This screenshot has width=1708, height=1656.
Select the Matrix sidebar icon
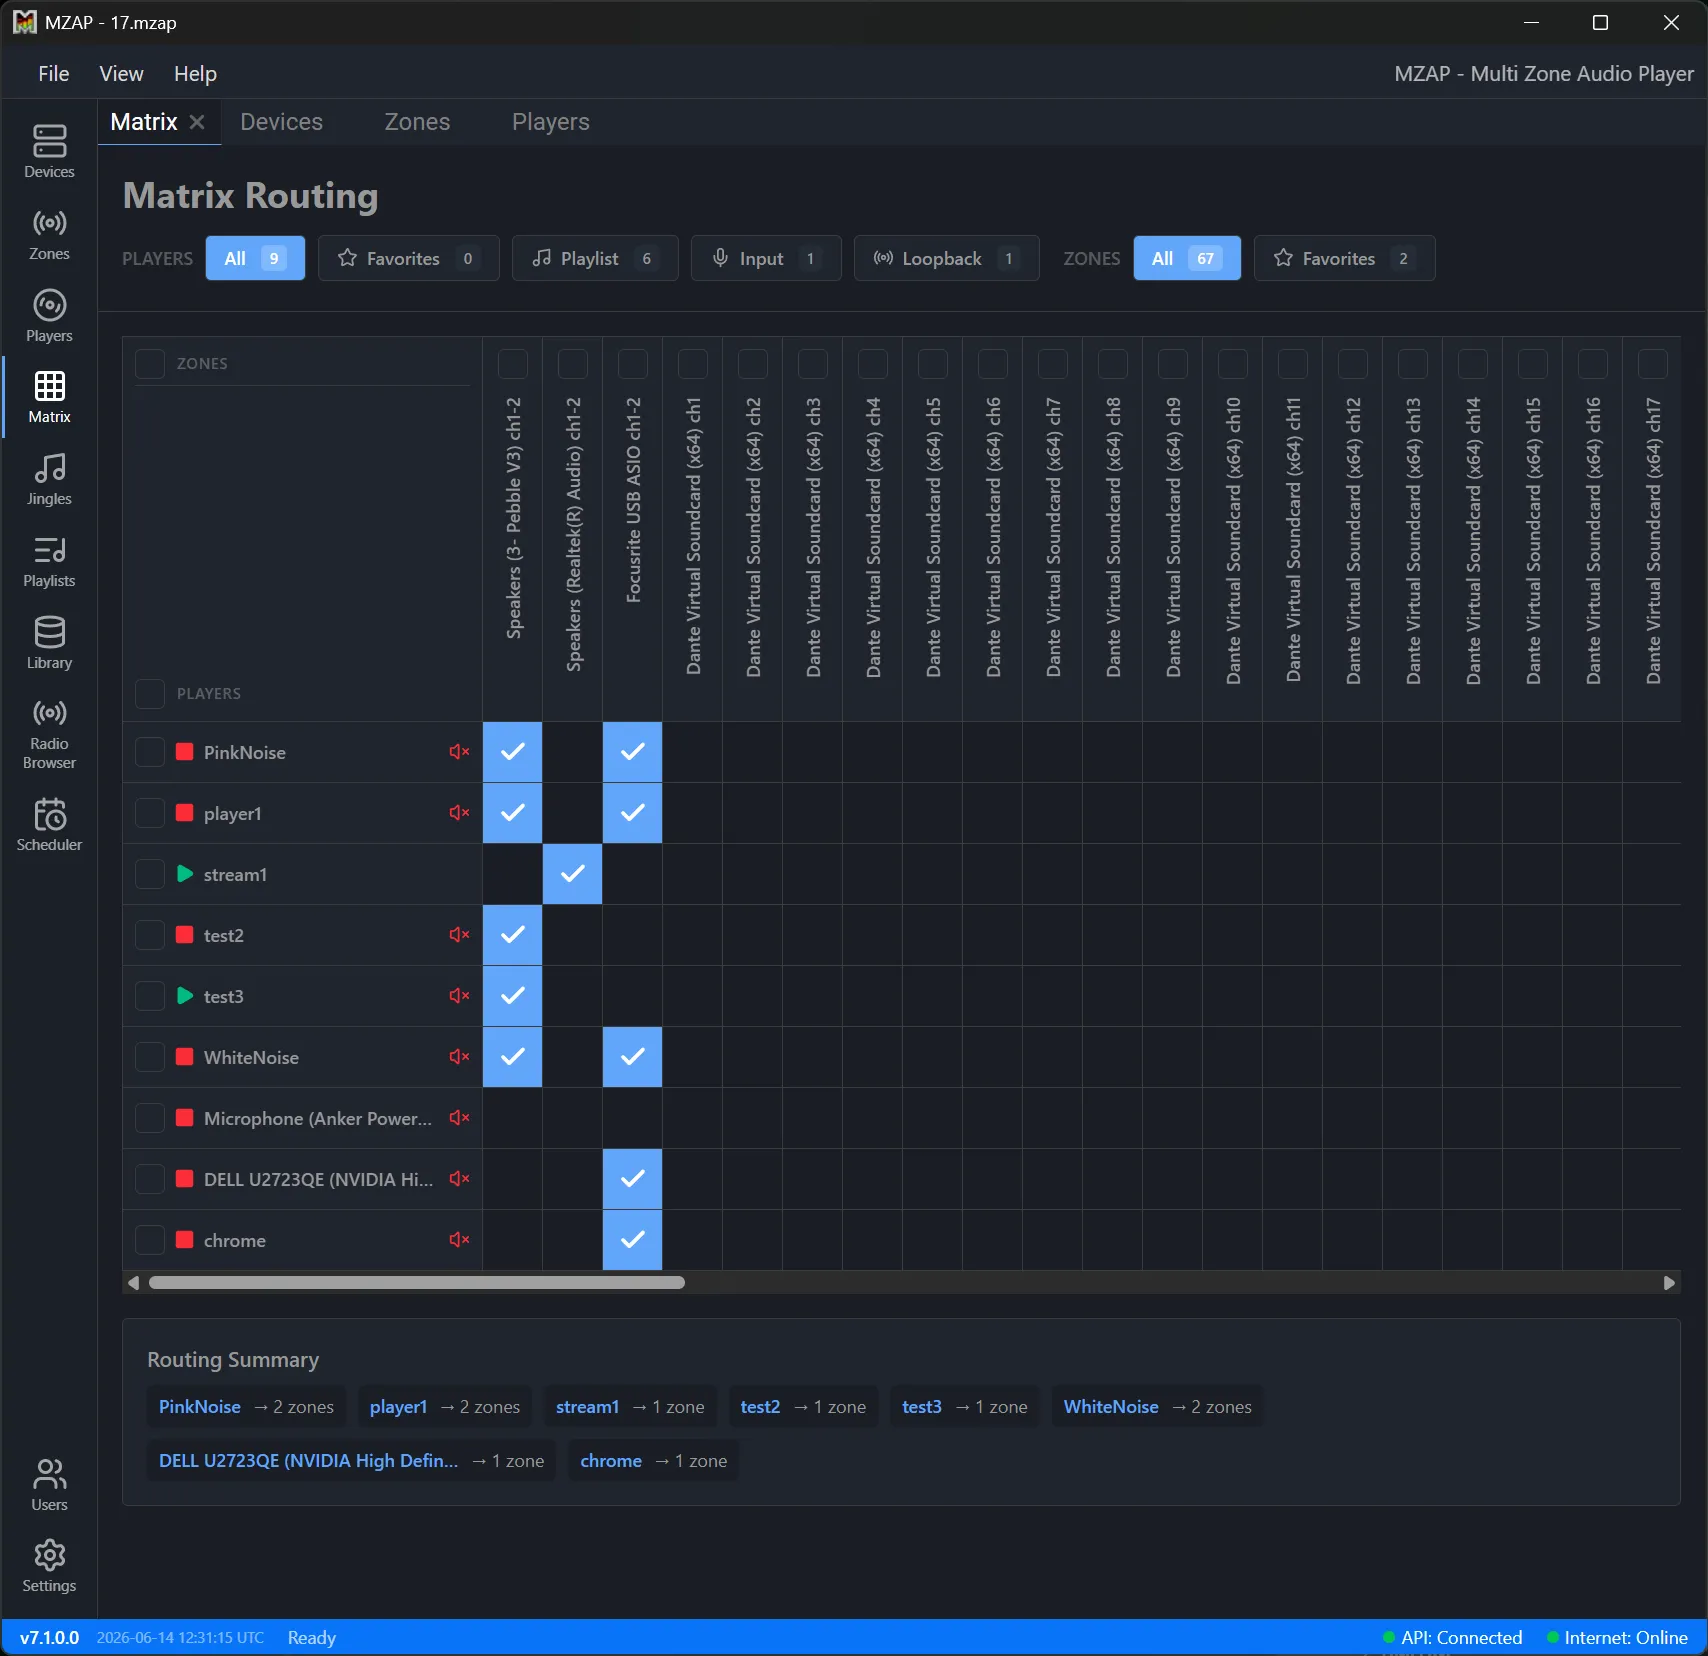point(49,397)
